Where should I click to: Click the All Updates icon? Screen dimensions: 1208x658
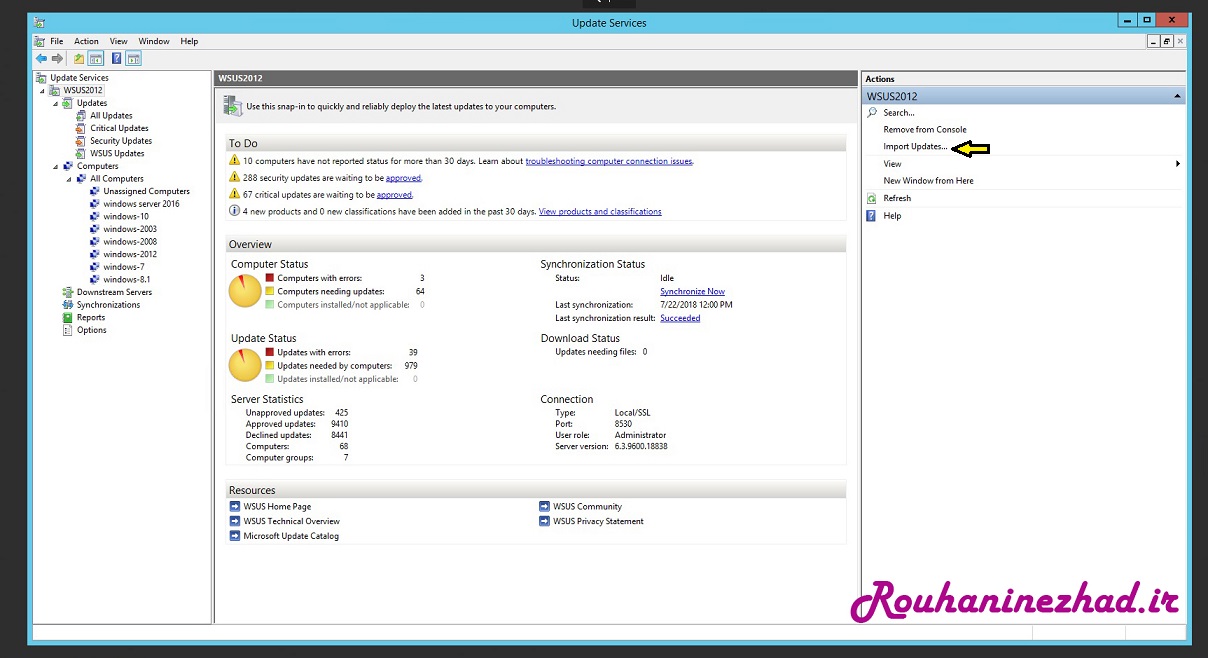point(83,115)
